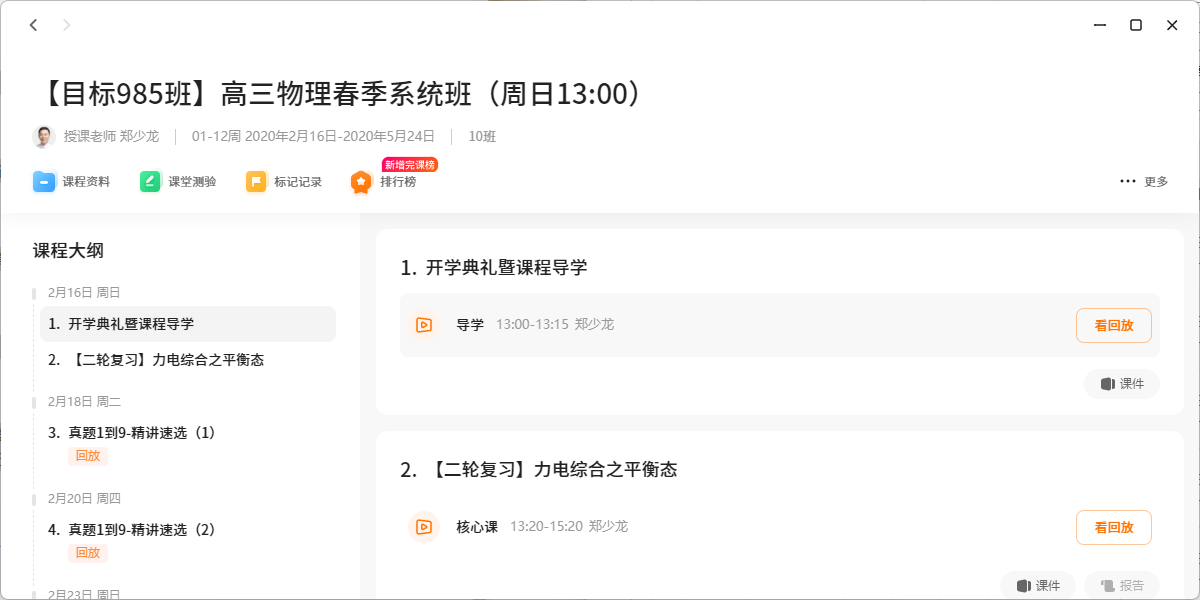Open the 课程资料 blue folder icon
The width and height of the screenshot is (1200, 600).
[44, 181]
